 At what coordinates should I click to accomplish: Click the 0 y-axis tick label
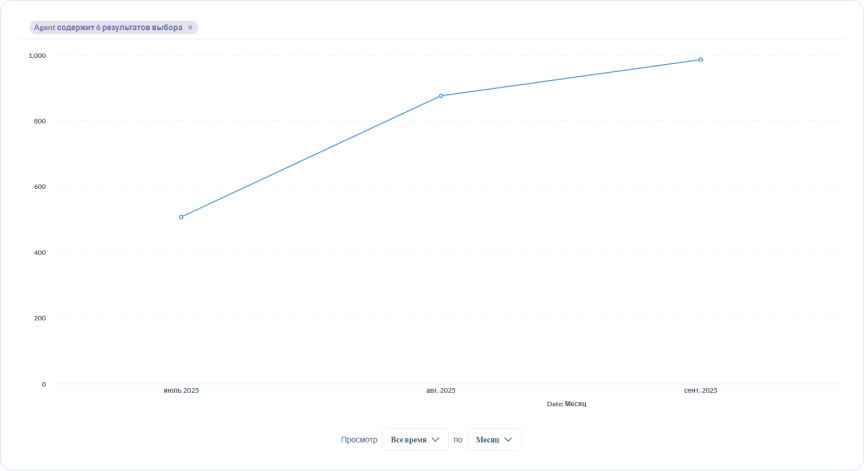point(43,384)
